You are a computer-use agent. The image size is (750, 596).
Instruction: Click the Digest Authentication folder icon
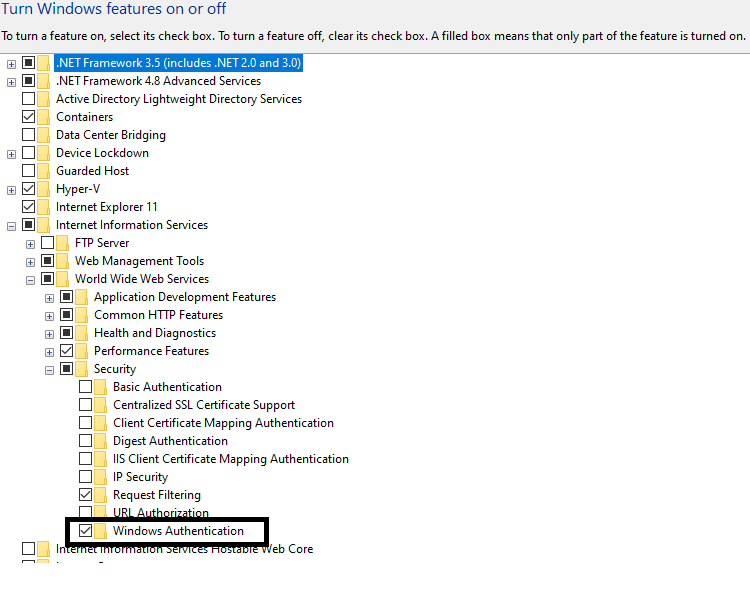[100, 441]
